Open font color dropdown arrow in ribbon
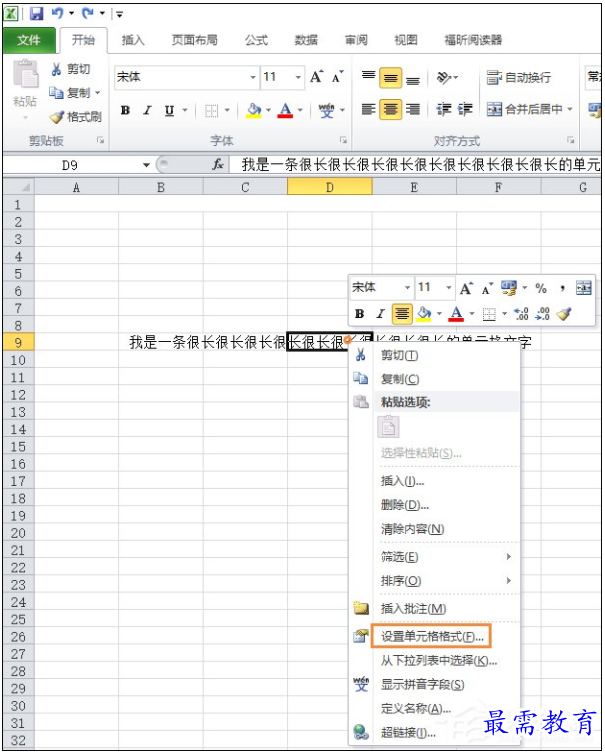 point(300,110)
